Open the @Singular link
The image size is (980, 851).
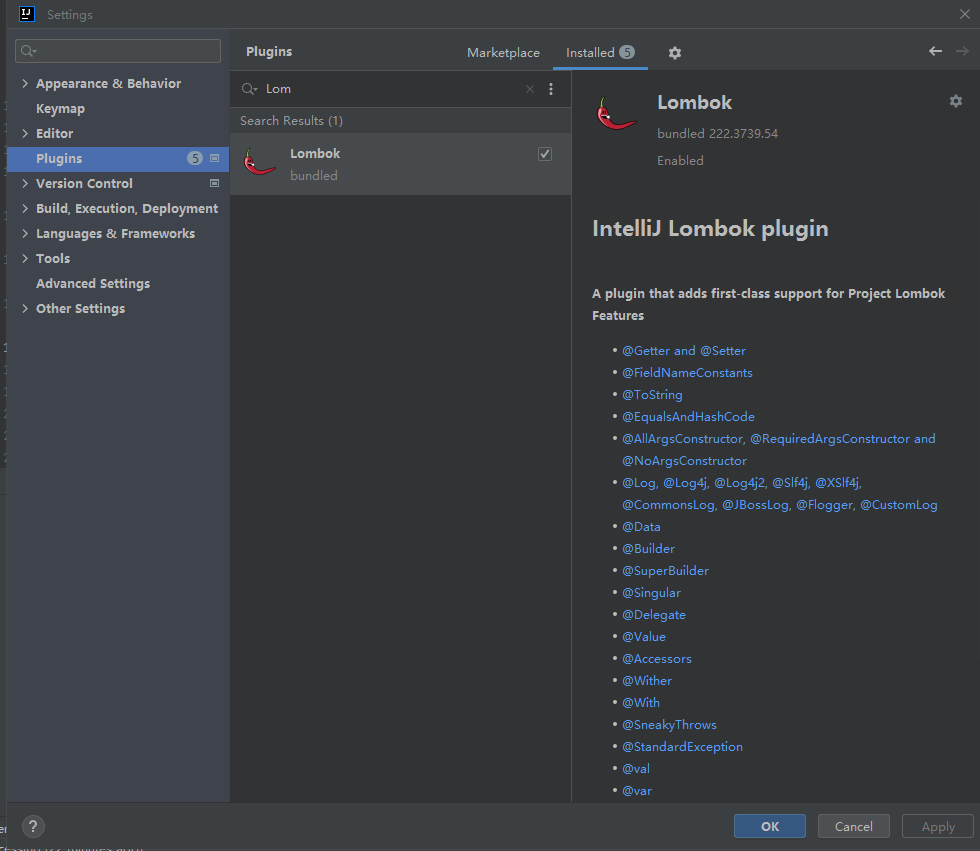pyautogui.click(x=651, y=593)
